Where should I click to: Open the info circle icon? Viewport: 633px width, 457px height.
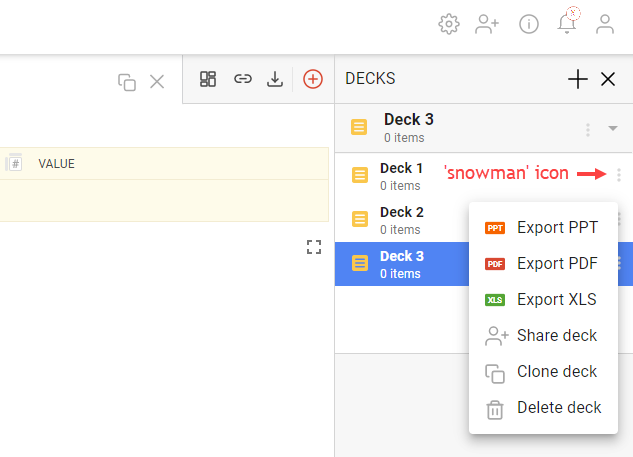529,24
